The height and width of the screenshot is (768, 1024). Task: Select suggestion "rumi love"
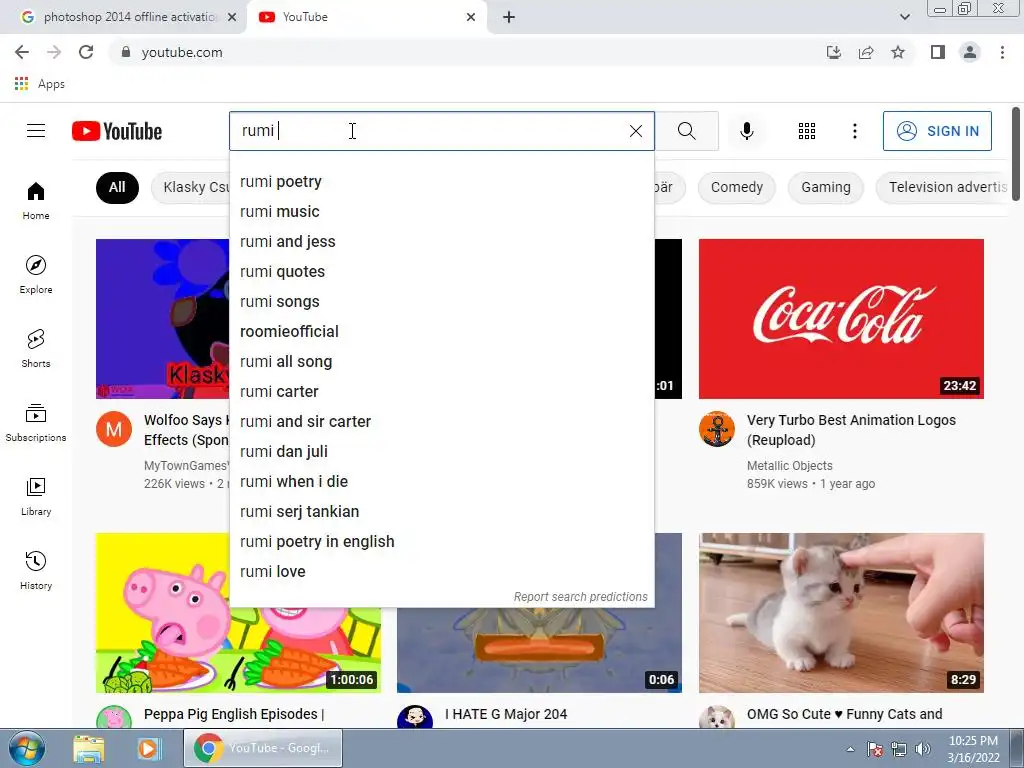[442, 572]
